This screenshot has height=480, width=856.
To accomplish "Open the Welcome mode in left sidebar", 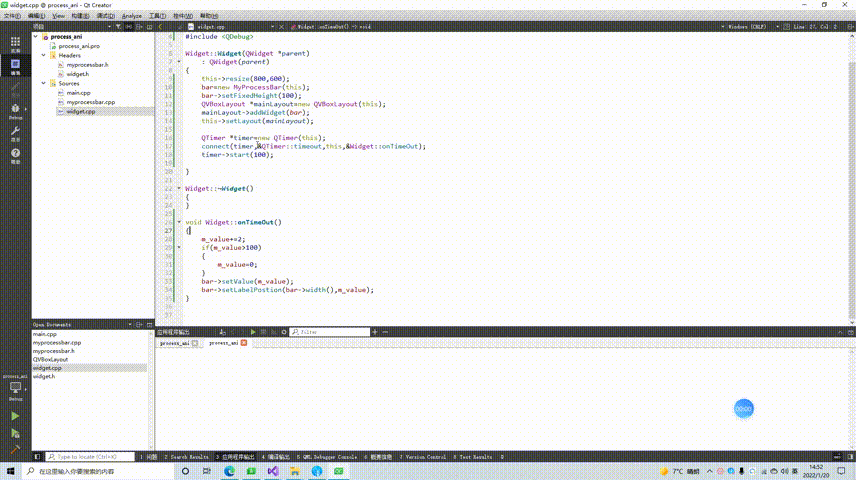I will tap(15, 44).
